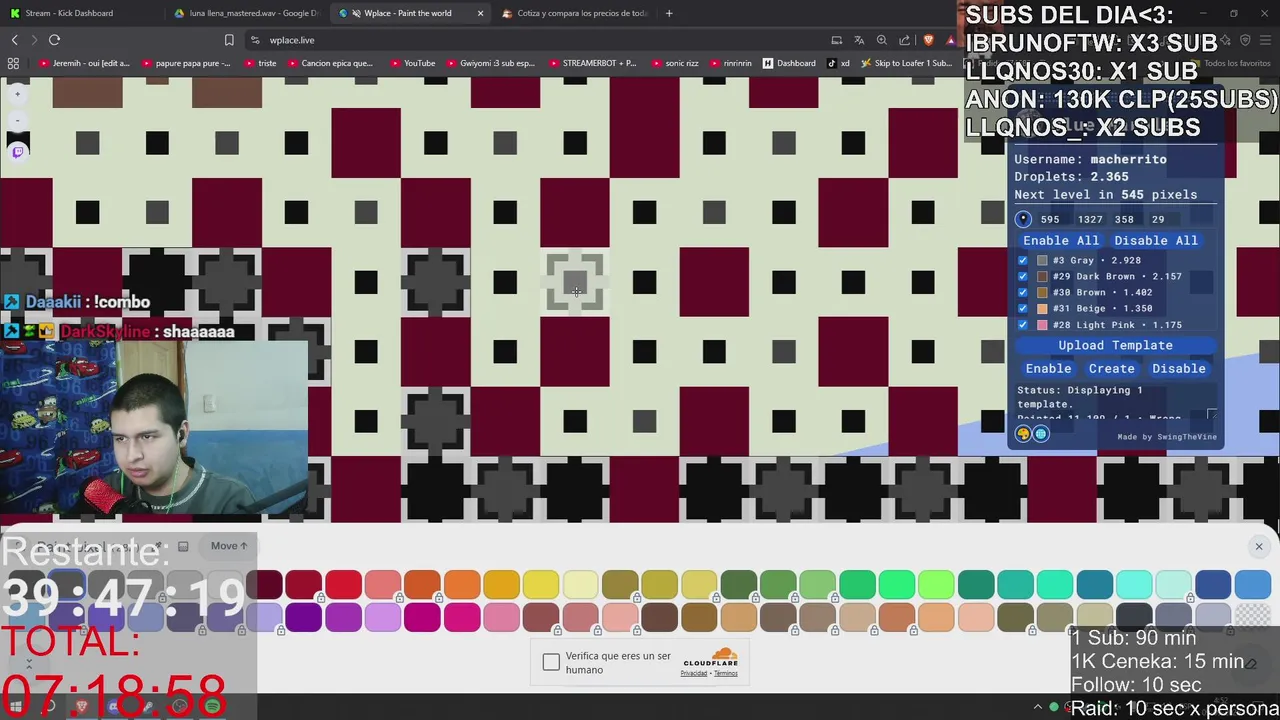1280x720 pixels.
Task: Click the template Enable button
Action: point(1048,369)
